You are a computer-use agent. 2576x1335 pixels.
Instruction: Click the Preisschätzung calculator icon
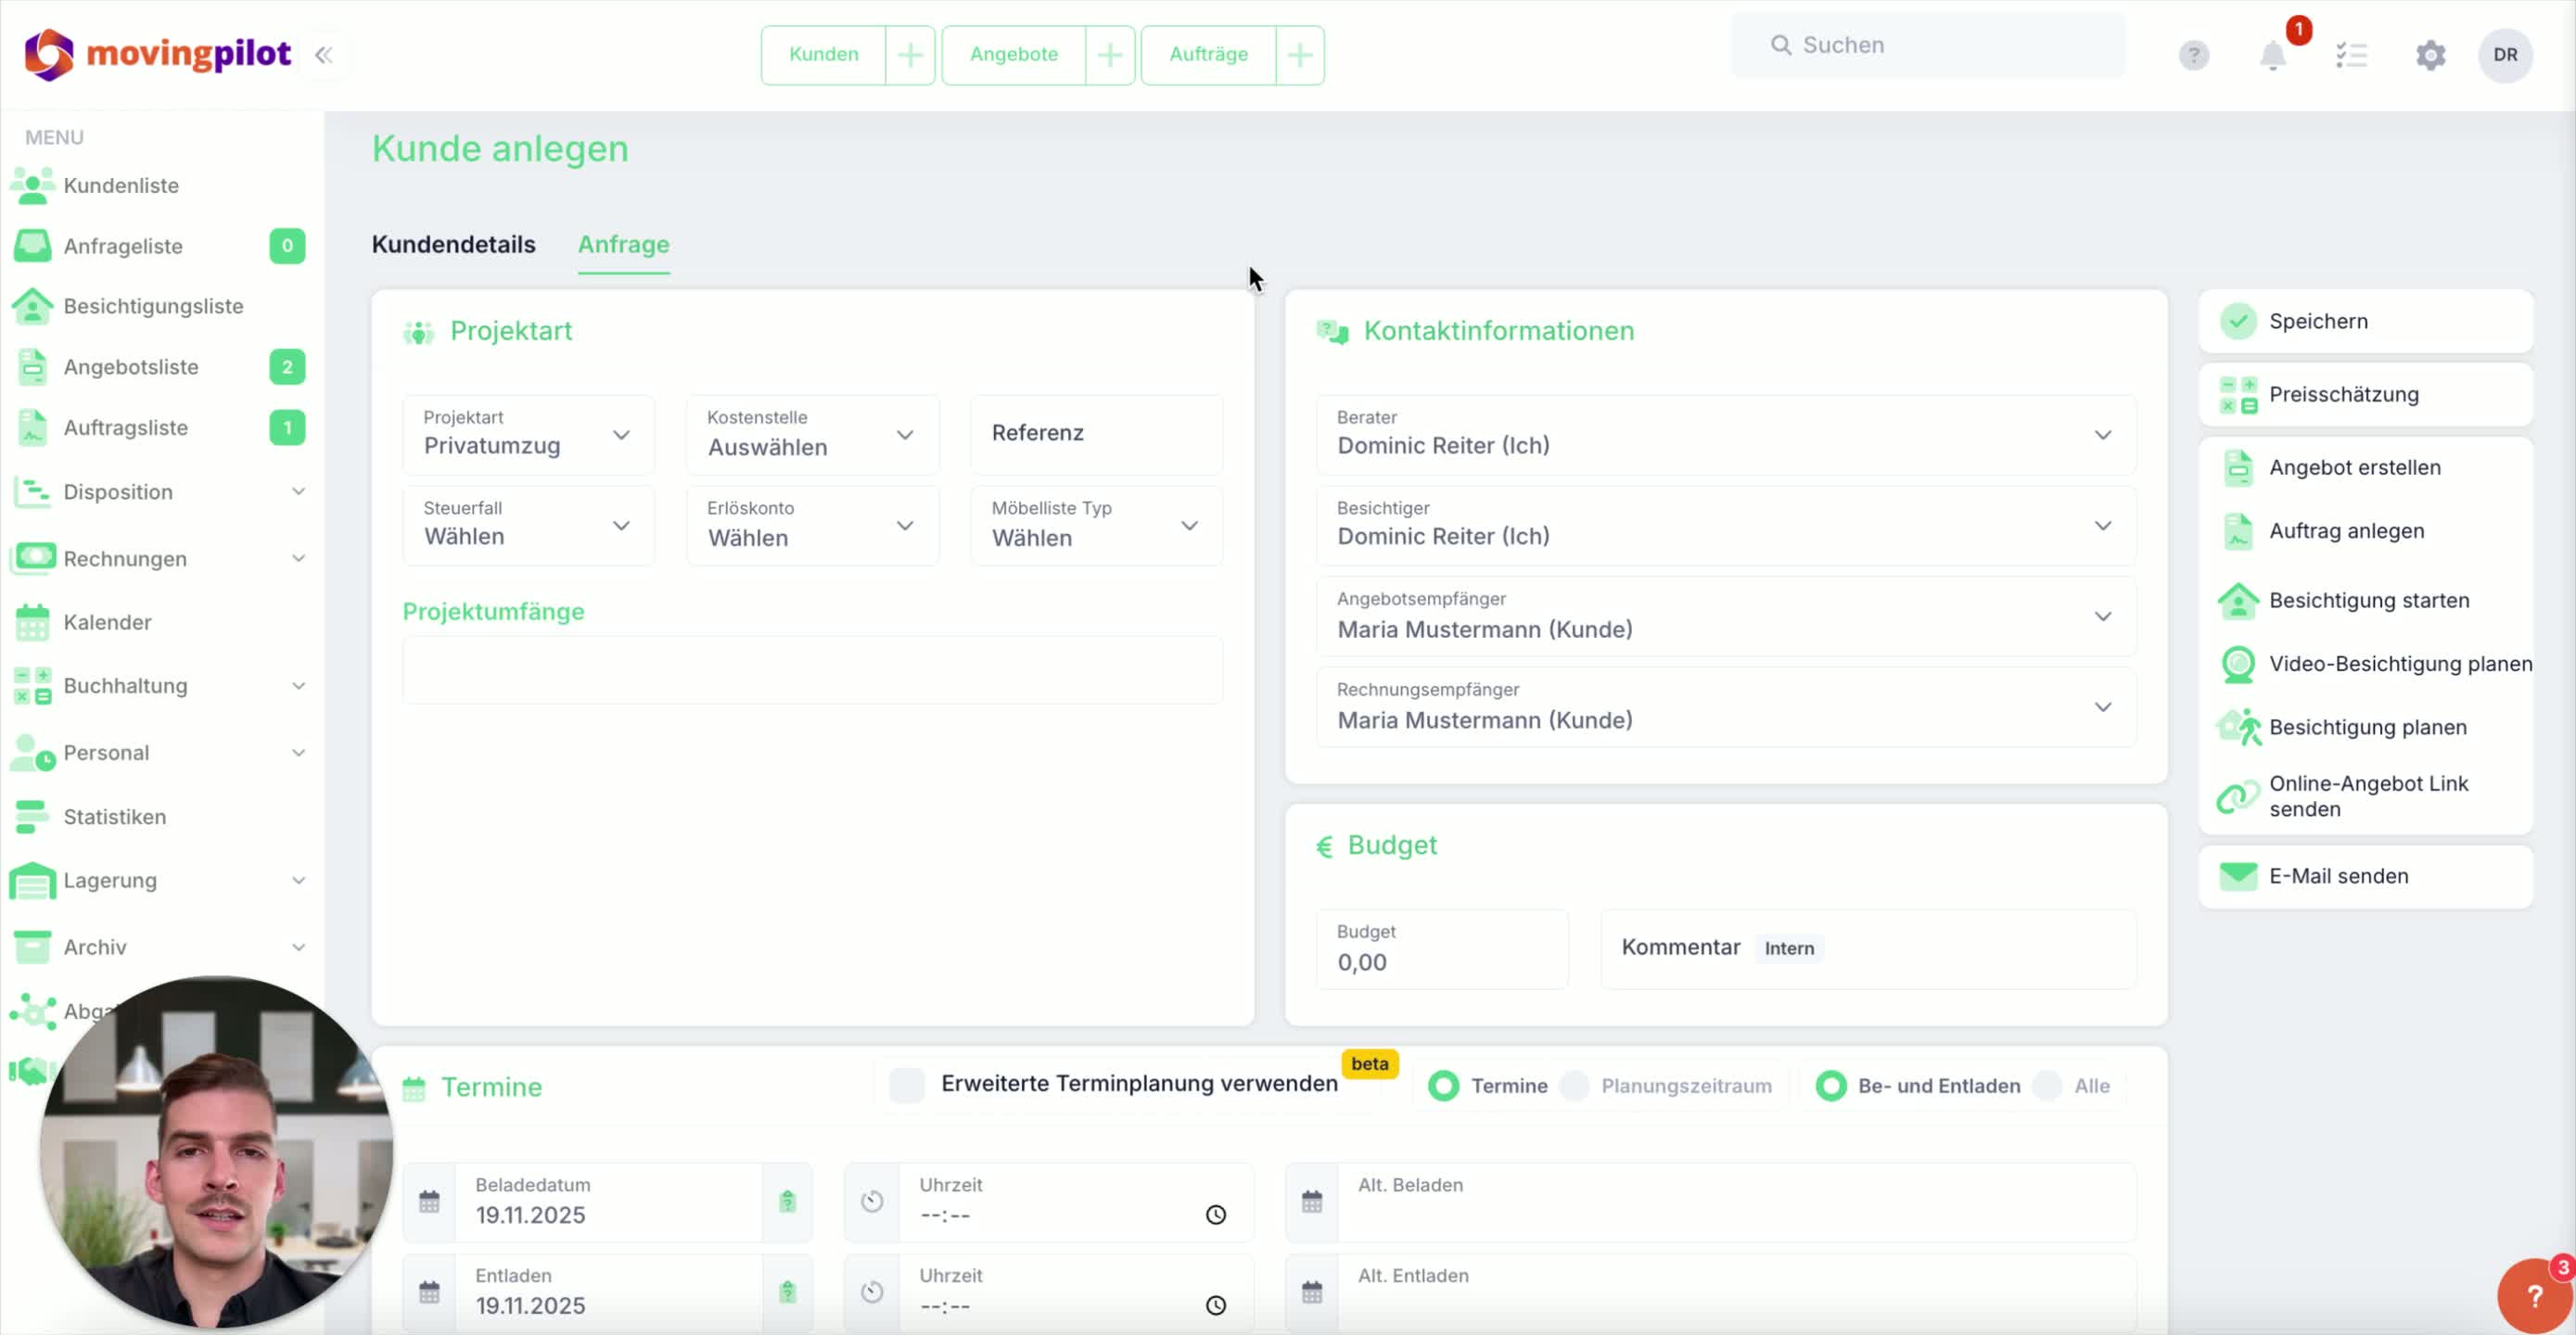[x=2238, y=395]
